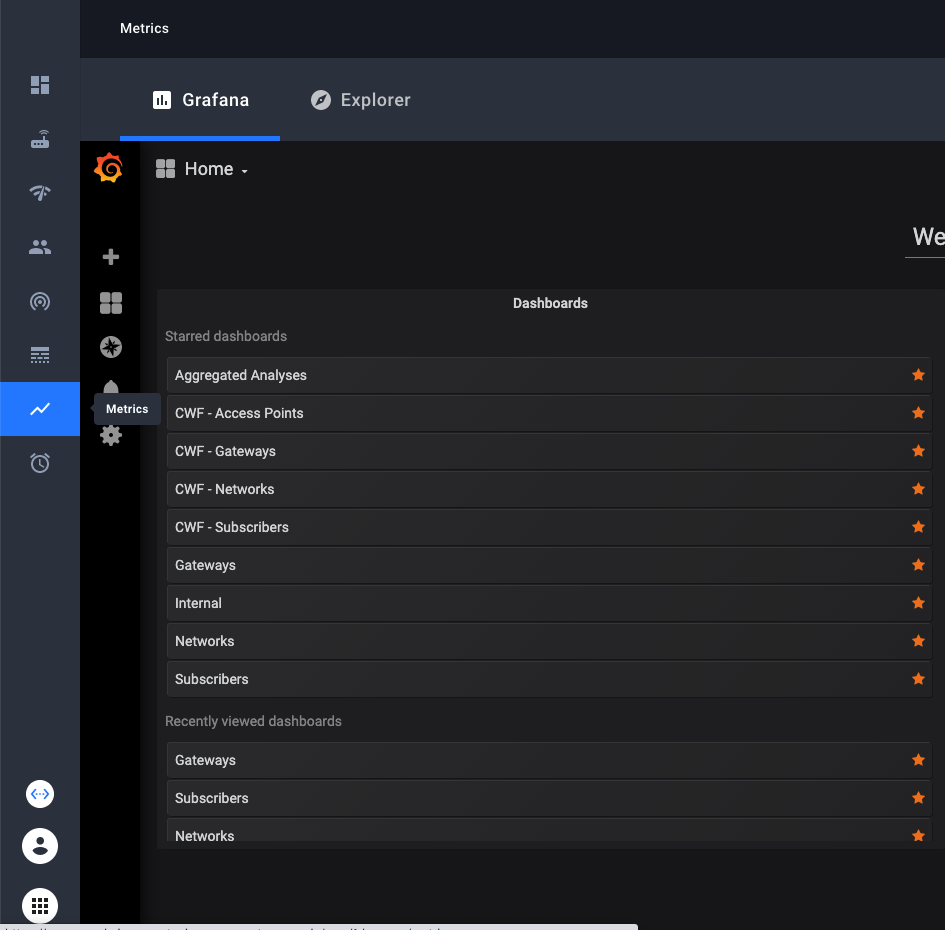This screenshot has height=930, width=945.
Task: Click the Grafana flame logo
Action: tap(109, 168)
